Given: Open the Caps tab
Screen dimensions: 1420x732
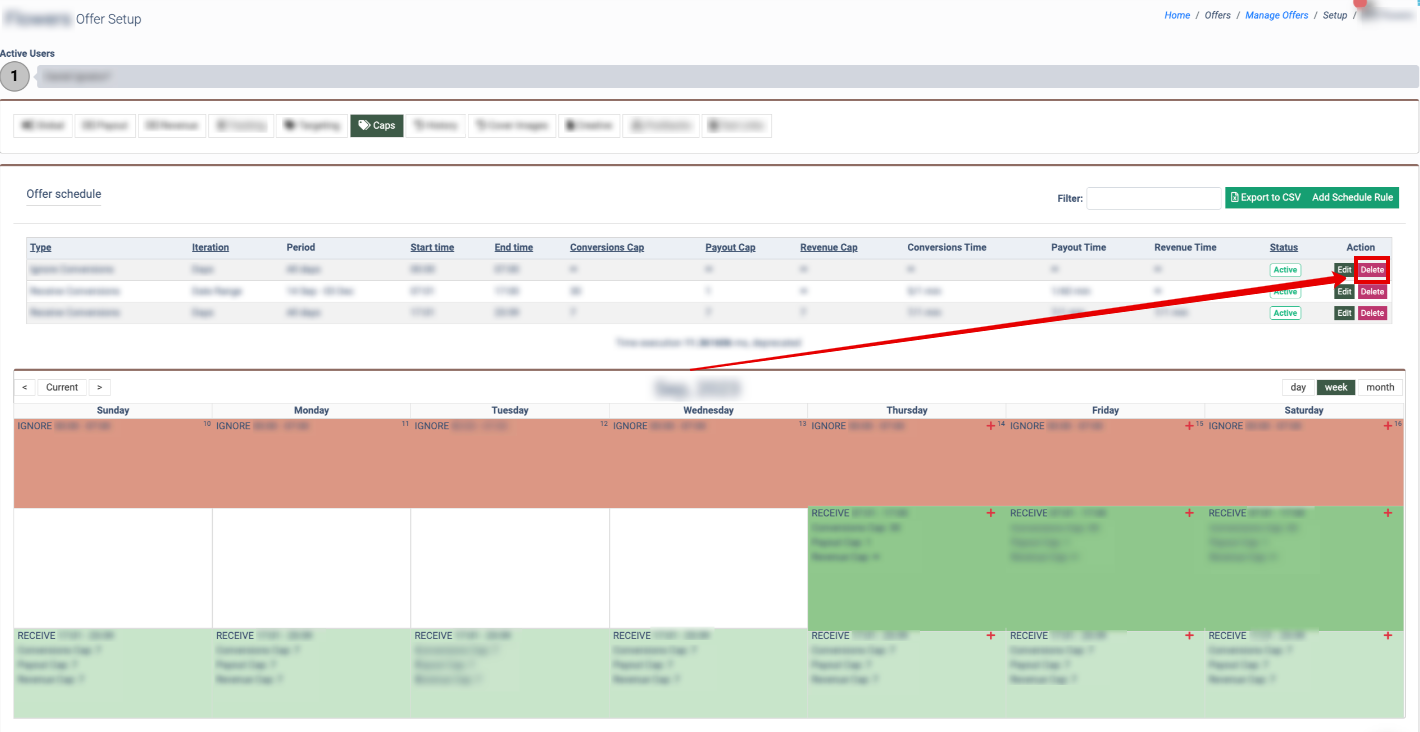Looking at the screenshot, I should tap(377, 126).
